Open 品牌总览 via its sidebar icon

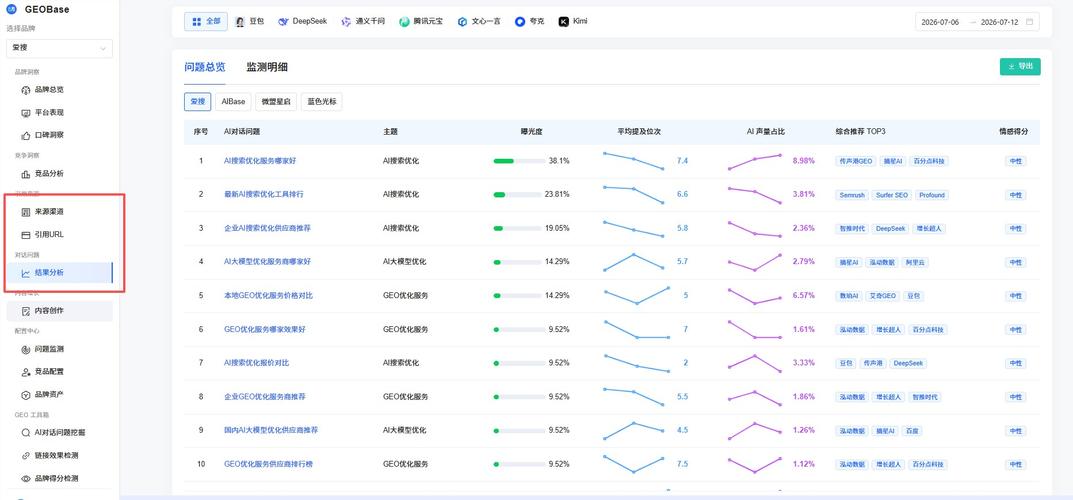26,90
